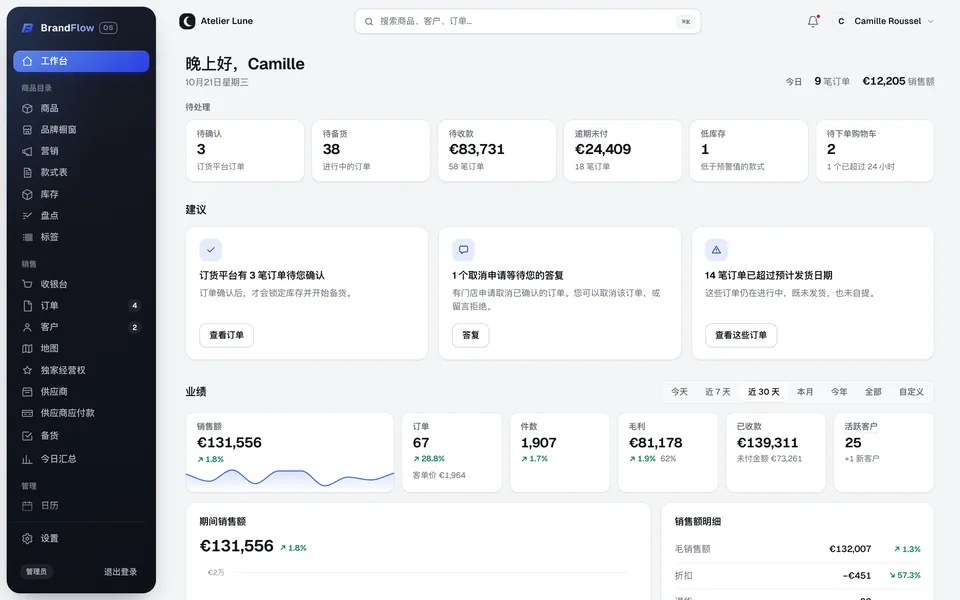The image size is (960, 600).
Task: Click the 查看订单 button
Action: click(227, 335)
